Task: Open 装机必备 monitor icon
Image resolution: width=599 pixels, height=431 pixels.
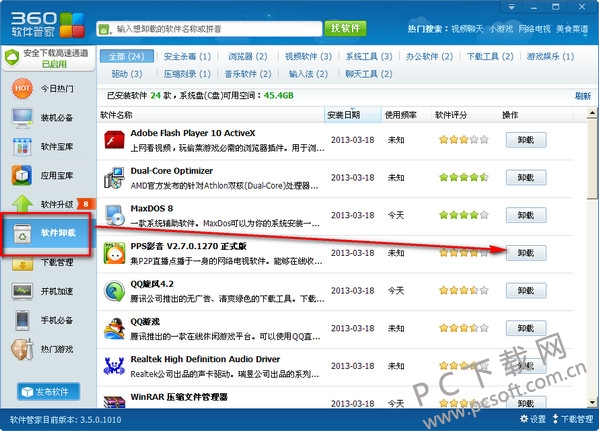Action: coord(22,118)
